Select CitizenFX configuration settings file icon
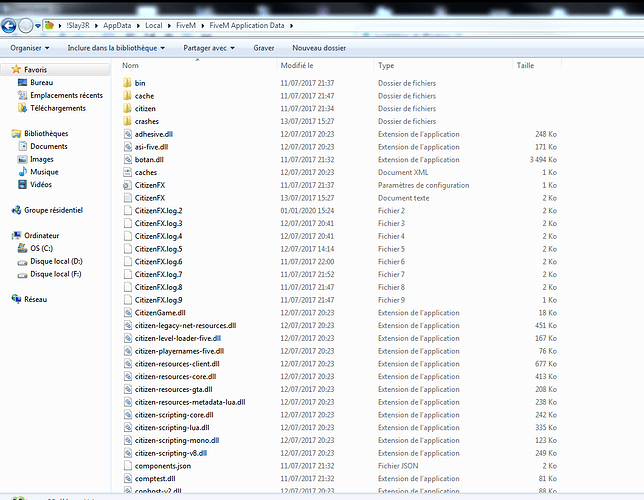This screenshot has width=644, height=500. click(128, 185)
